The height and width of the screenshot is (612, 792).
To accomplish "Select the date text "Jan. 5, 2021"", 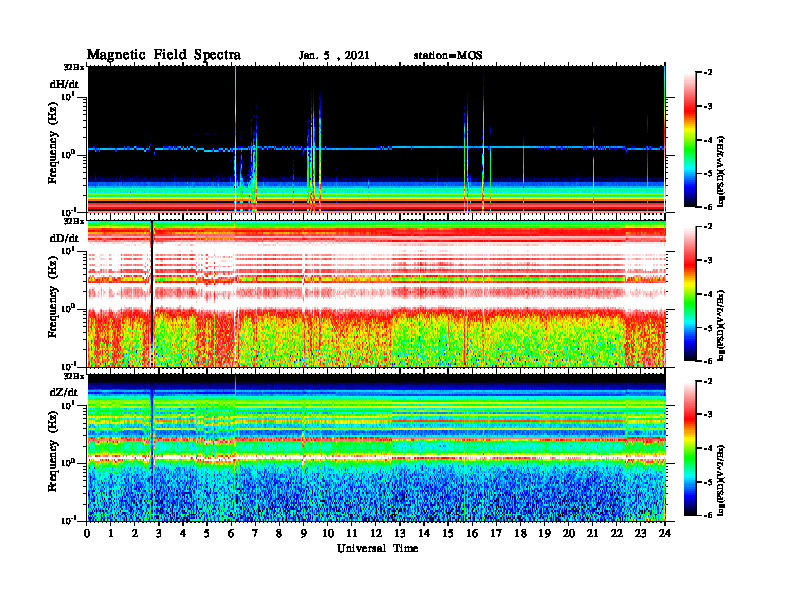I will (334, 56).
